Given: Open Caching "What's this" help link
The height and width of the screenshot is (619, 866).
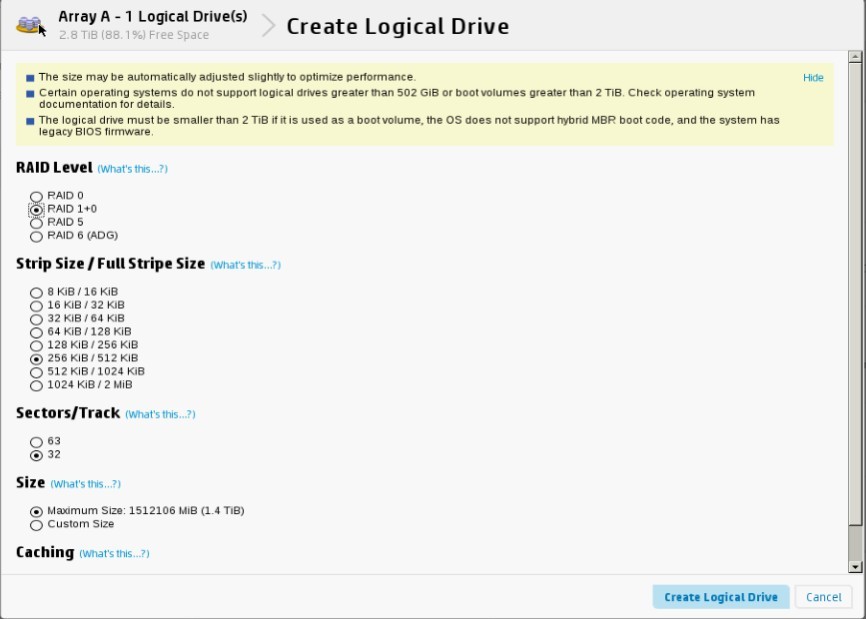Looking at the screenshot, I should pyautogui.click(x=114, y=554).
